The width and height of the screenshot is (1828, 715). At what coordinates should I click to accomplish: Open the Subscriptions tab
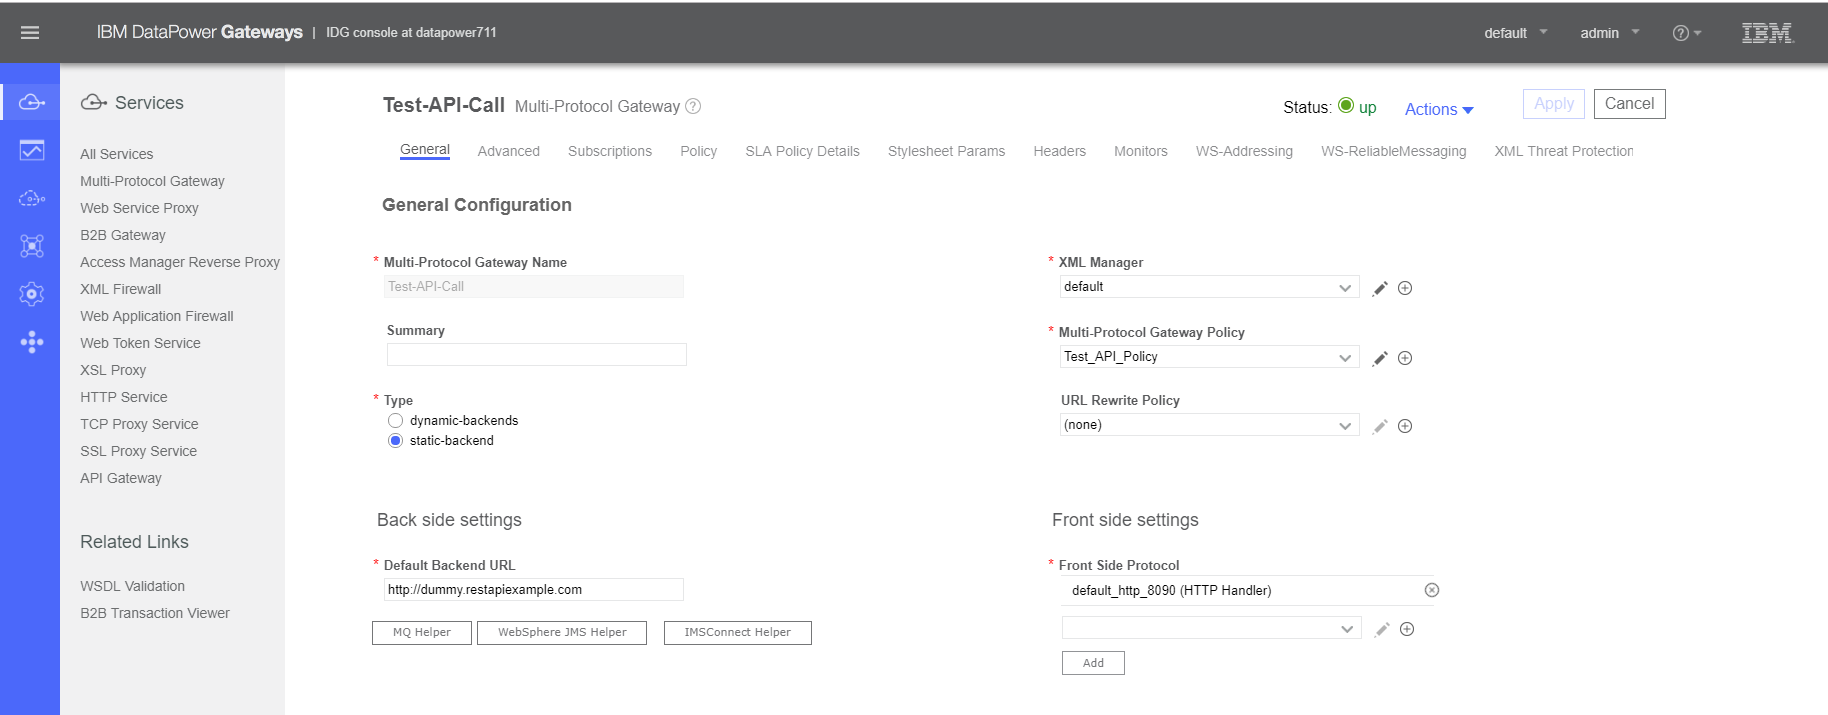[610, 151]
